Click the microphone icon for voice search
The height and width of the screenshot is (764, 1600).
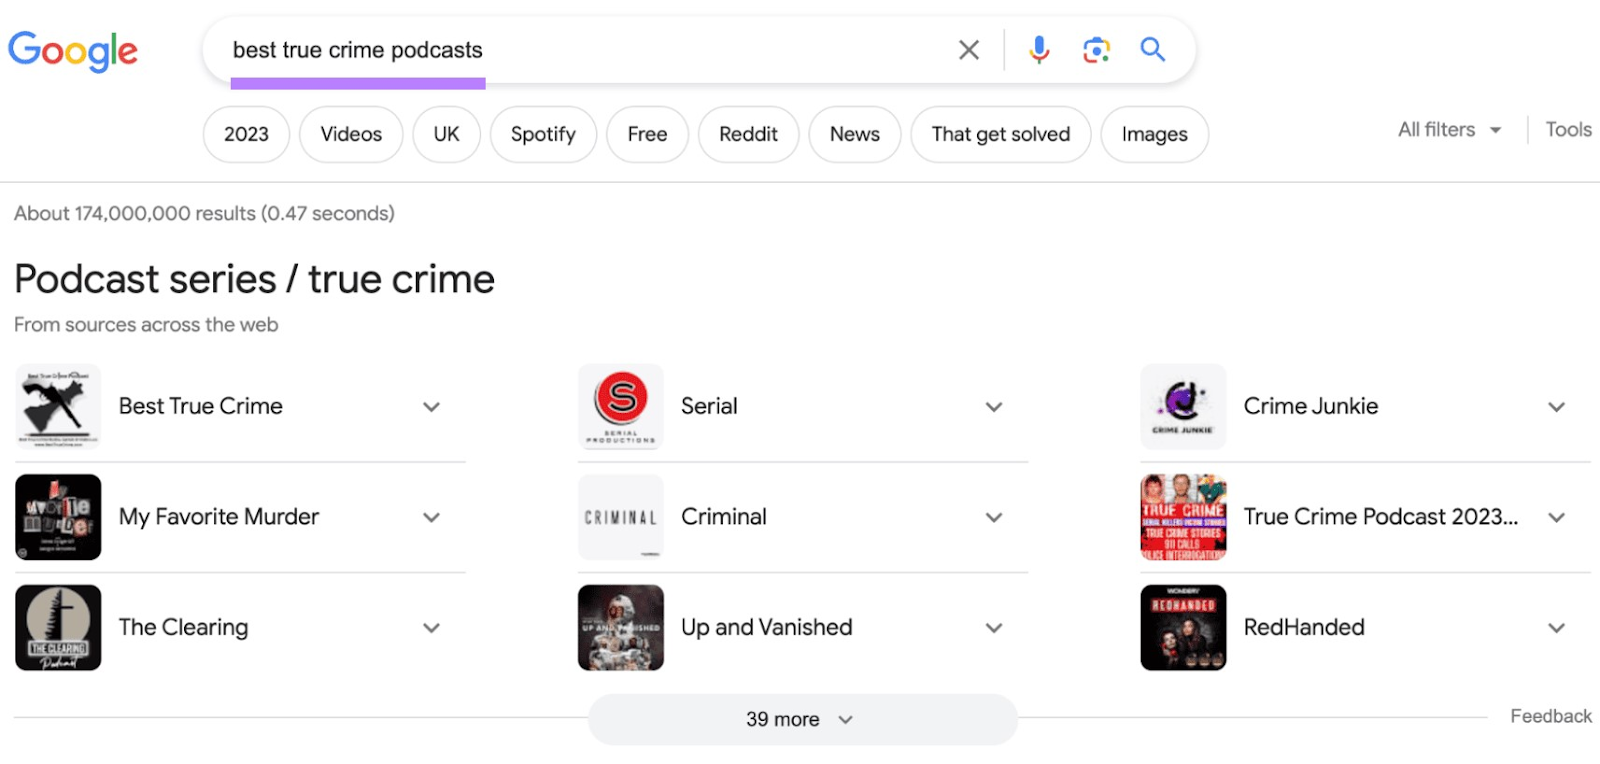pos(1040,49)
